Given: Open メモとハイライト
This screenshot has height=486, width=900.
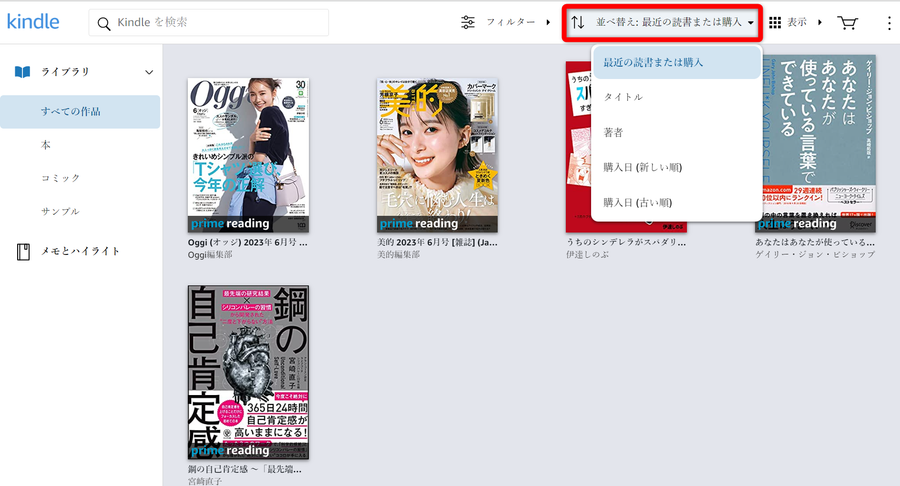Looking at the screenshot, I should [80, 251].
